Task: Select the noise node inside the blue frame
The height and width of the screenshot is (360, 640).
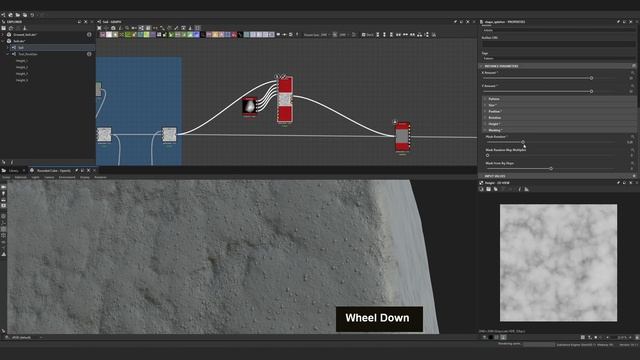Action: 169,134
